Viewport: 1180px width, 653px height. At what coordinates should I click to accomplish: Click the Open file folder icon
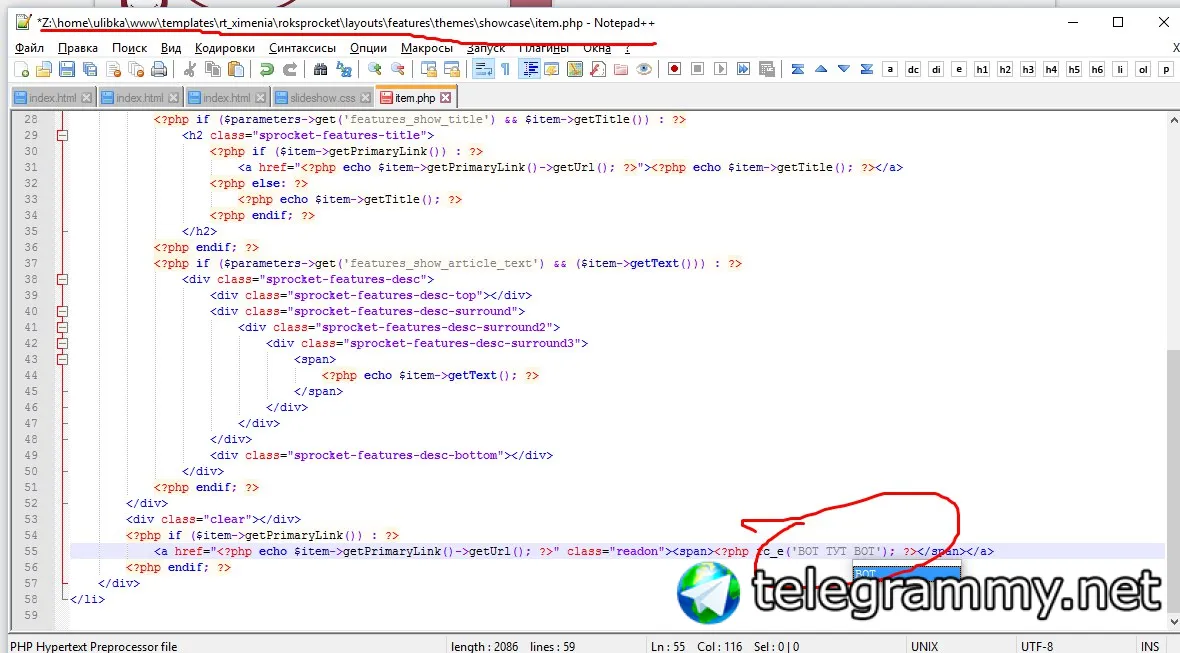coord(44,69)
